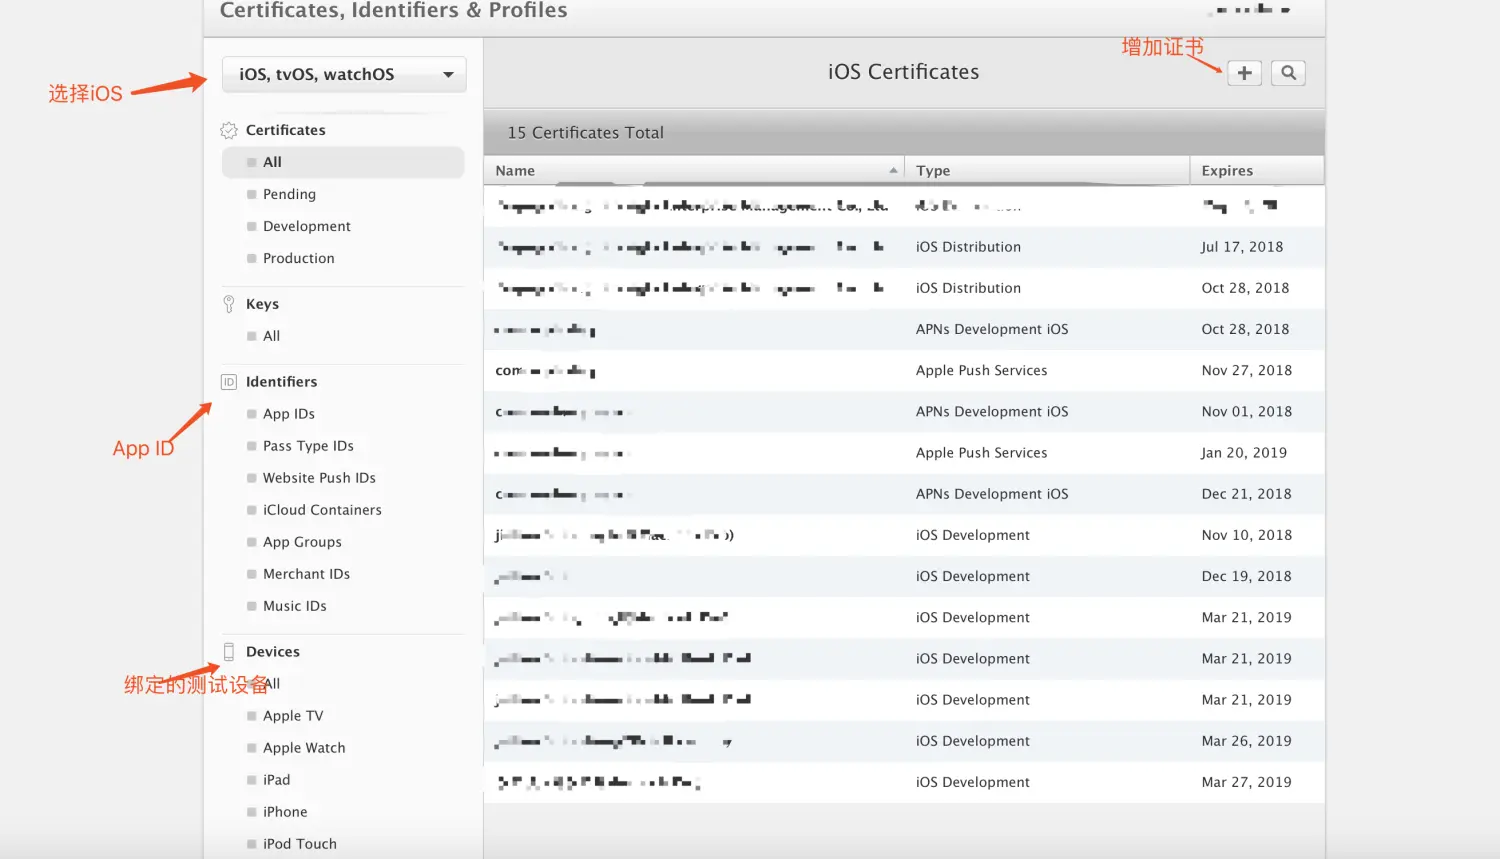Open App Groups

302,542
